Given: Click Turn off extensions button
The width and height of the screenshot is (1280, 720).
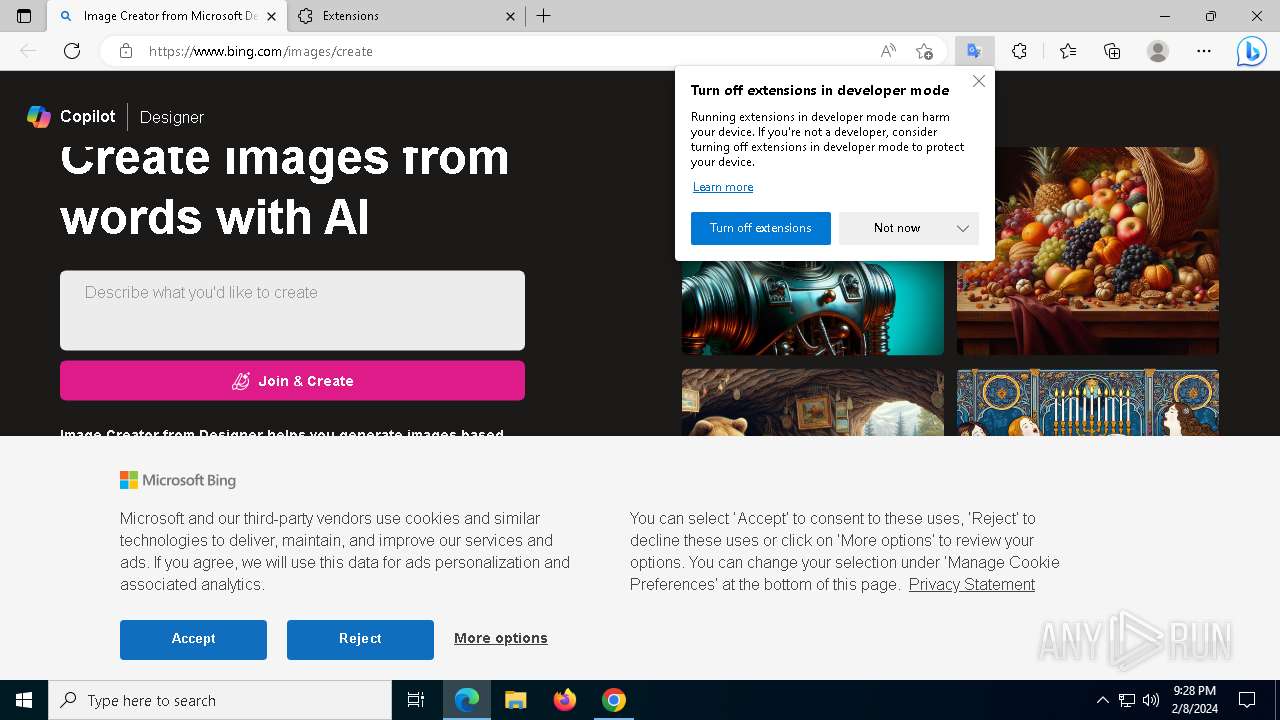Looking at the screenshot, I should [761, 228].
